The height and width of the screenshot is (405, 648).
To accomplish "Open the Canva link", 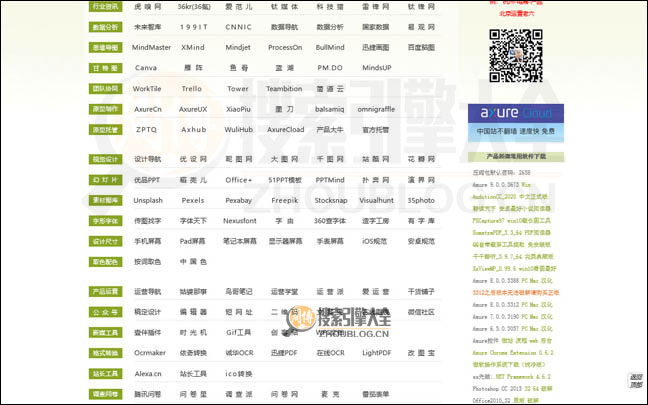I will (146, 68).
